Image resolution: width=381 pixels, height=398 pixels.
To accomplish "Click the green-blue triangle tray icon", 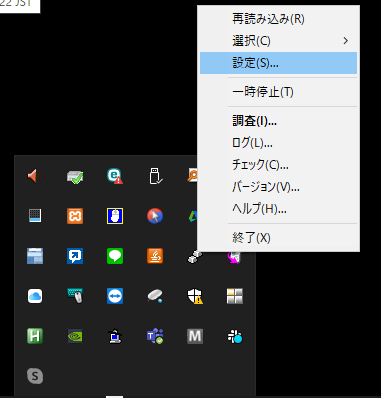I will 193,216.
